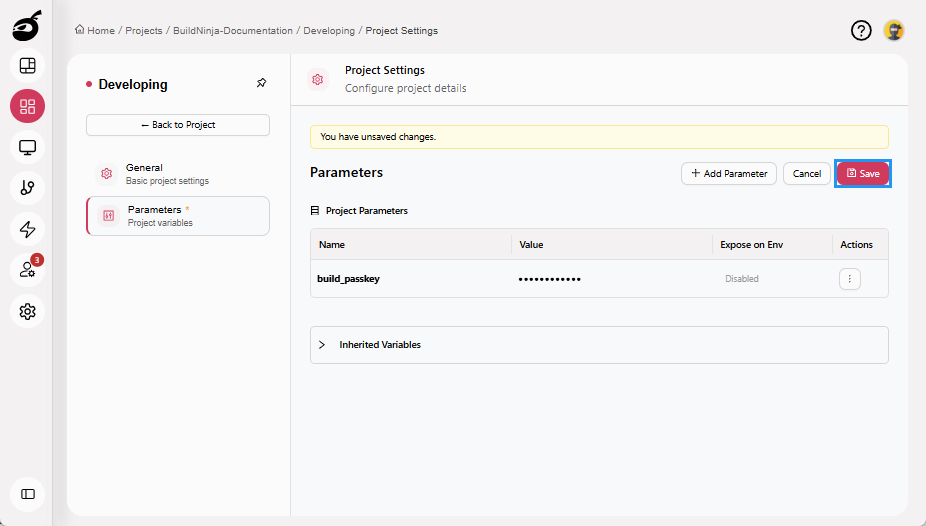Toggle sidebar panel collapse icon

coord(28,494)
